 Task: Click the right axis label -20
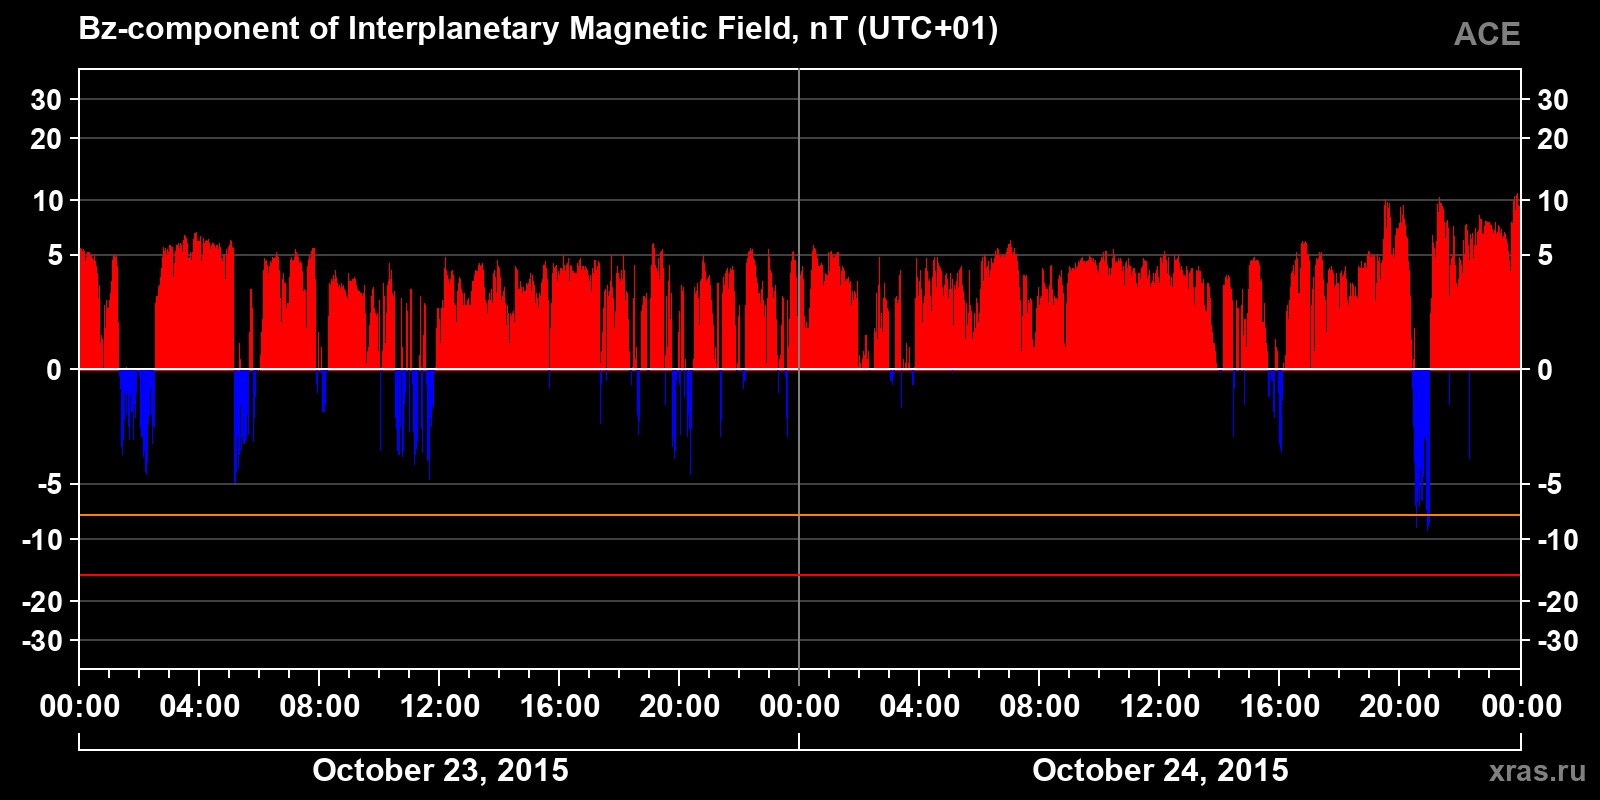click(1557, 602)
